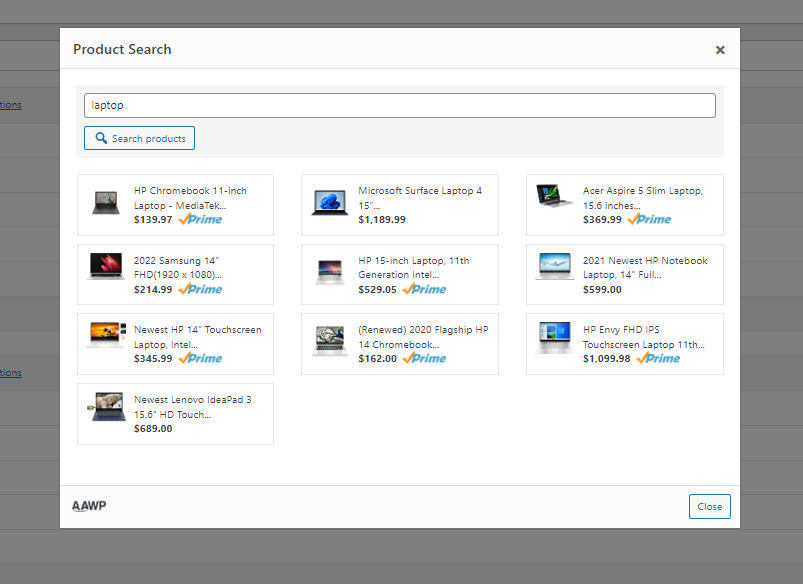Click the $1,189.99 price
This screenshot has height=584, width=803.
click(x=382, y=220)
